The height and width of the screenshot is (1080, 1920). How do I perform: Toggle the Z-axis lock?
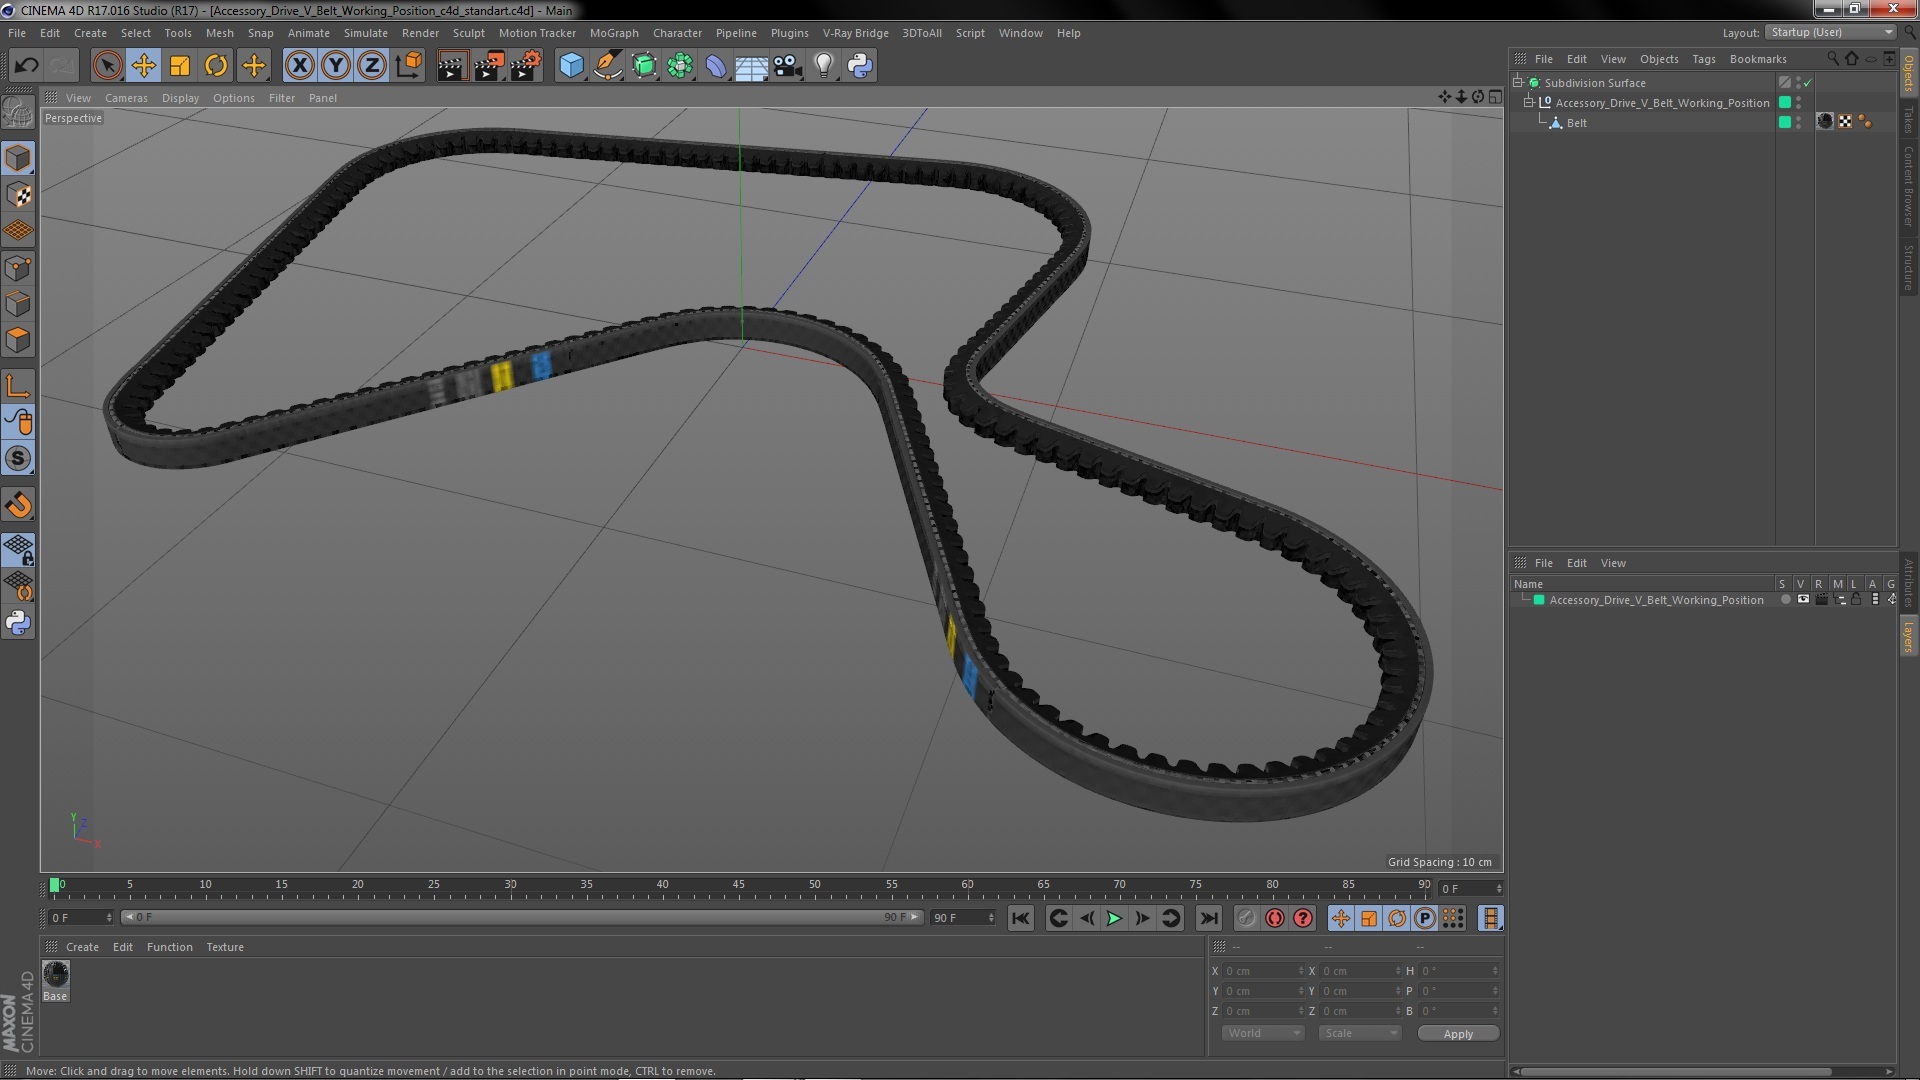click(372, 66)
